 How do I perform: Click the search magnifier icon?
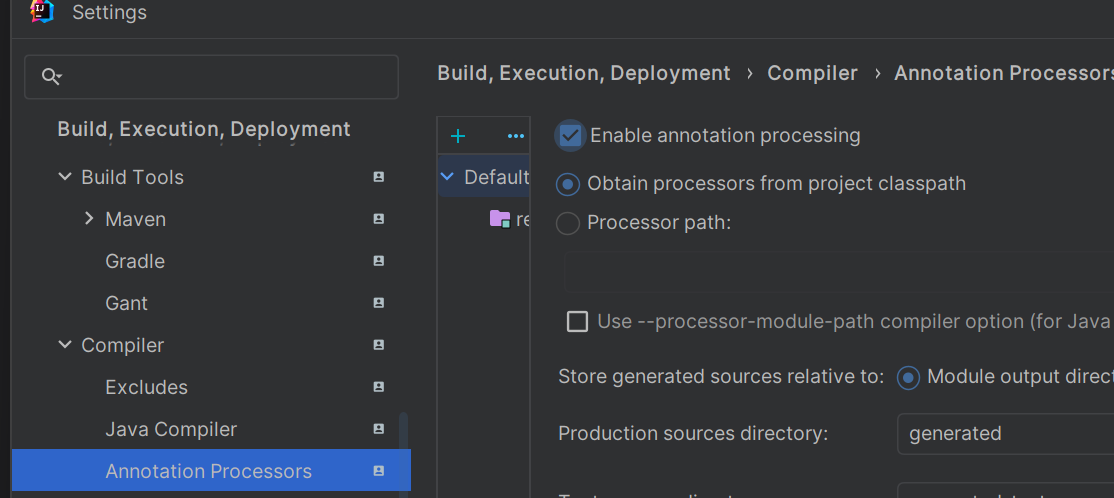click(51, 77)
